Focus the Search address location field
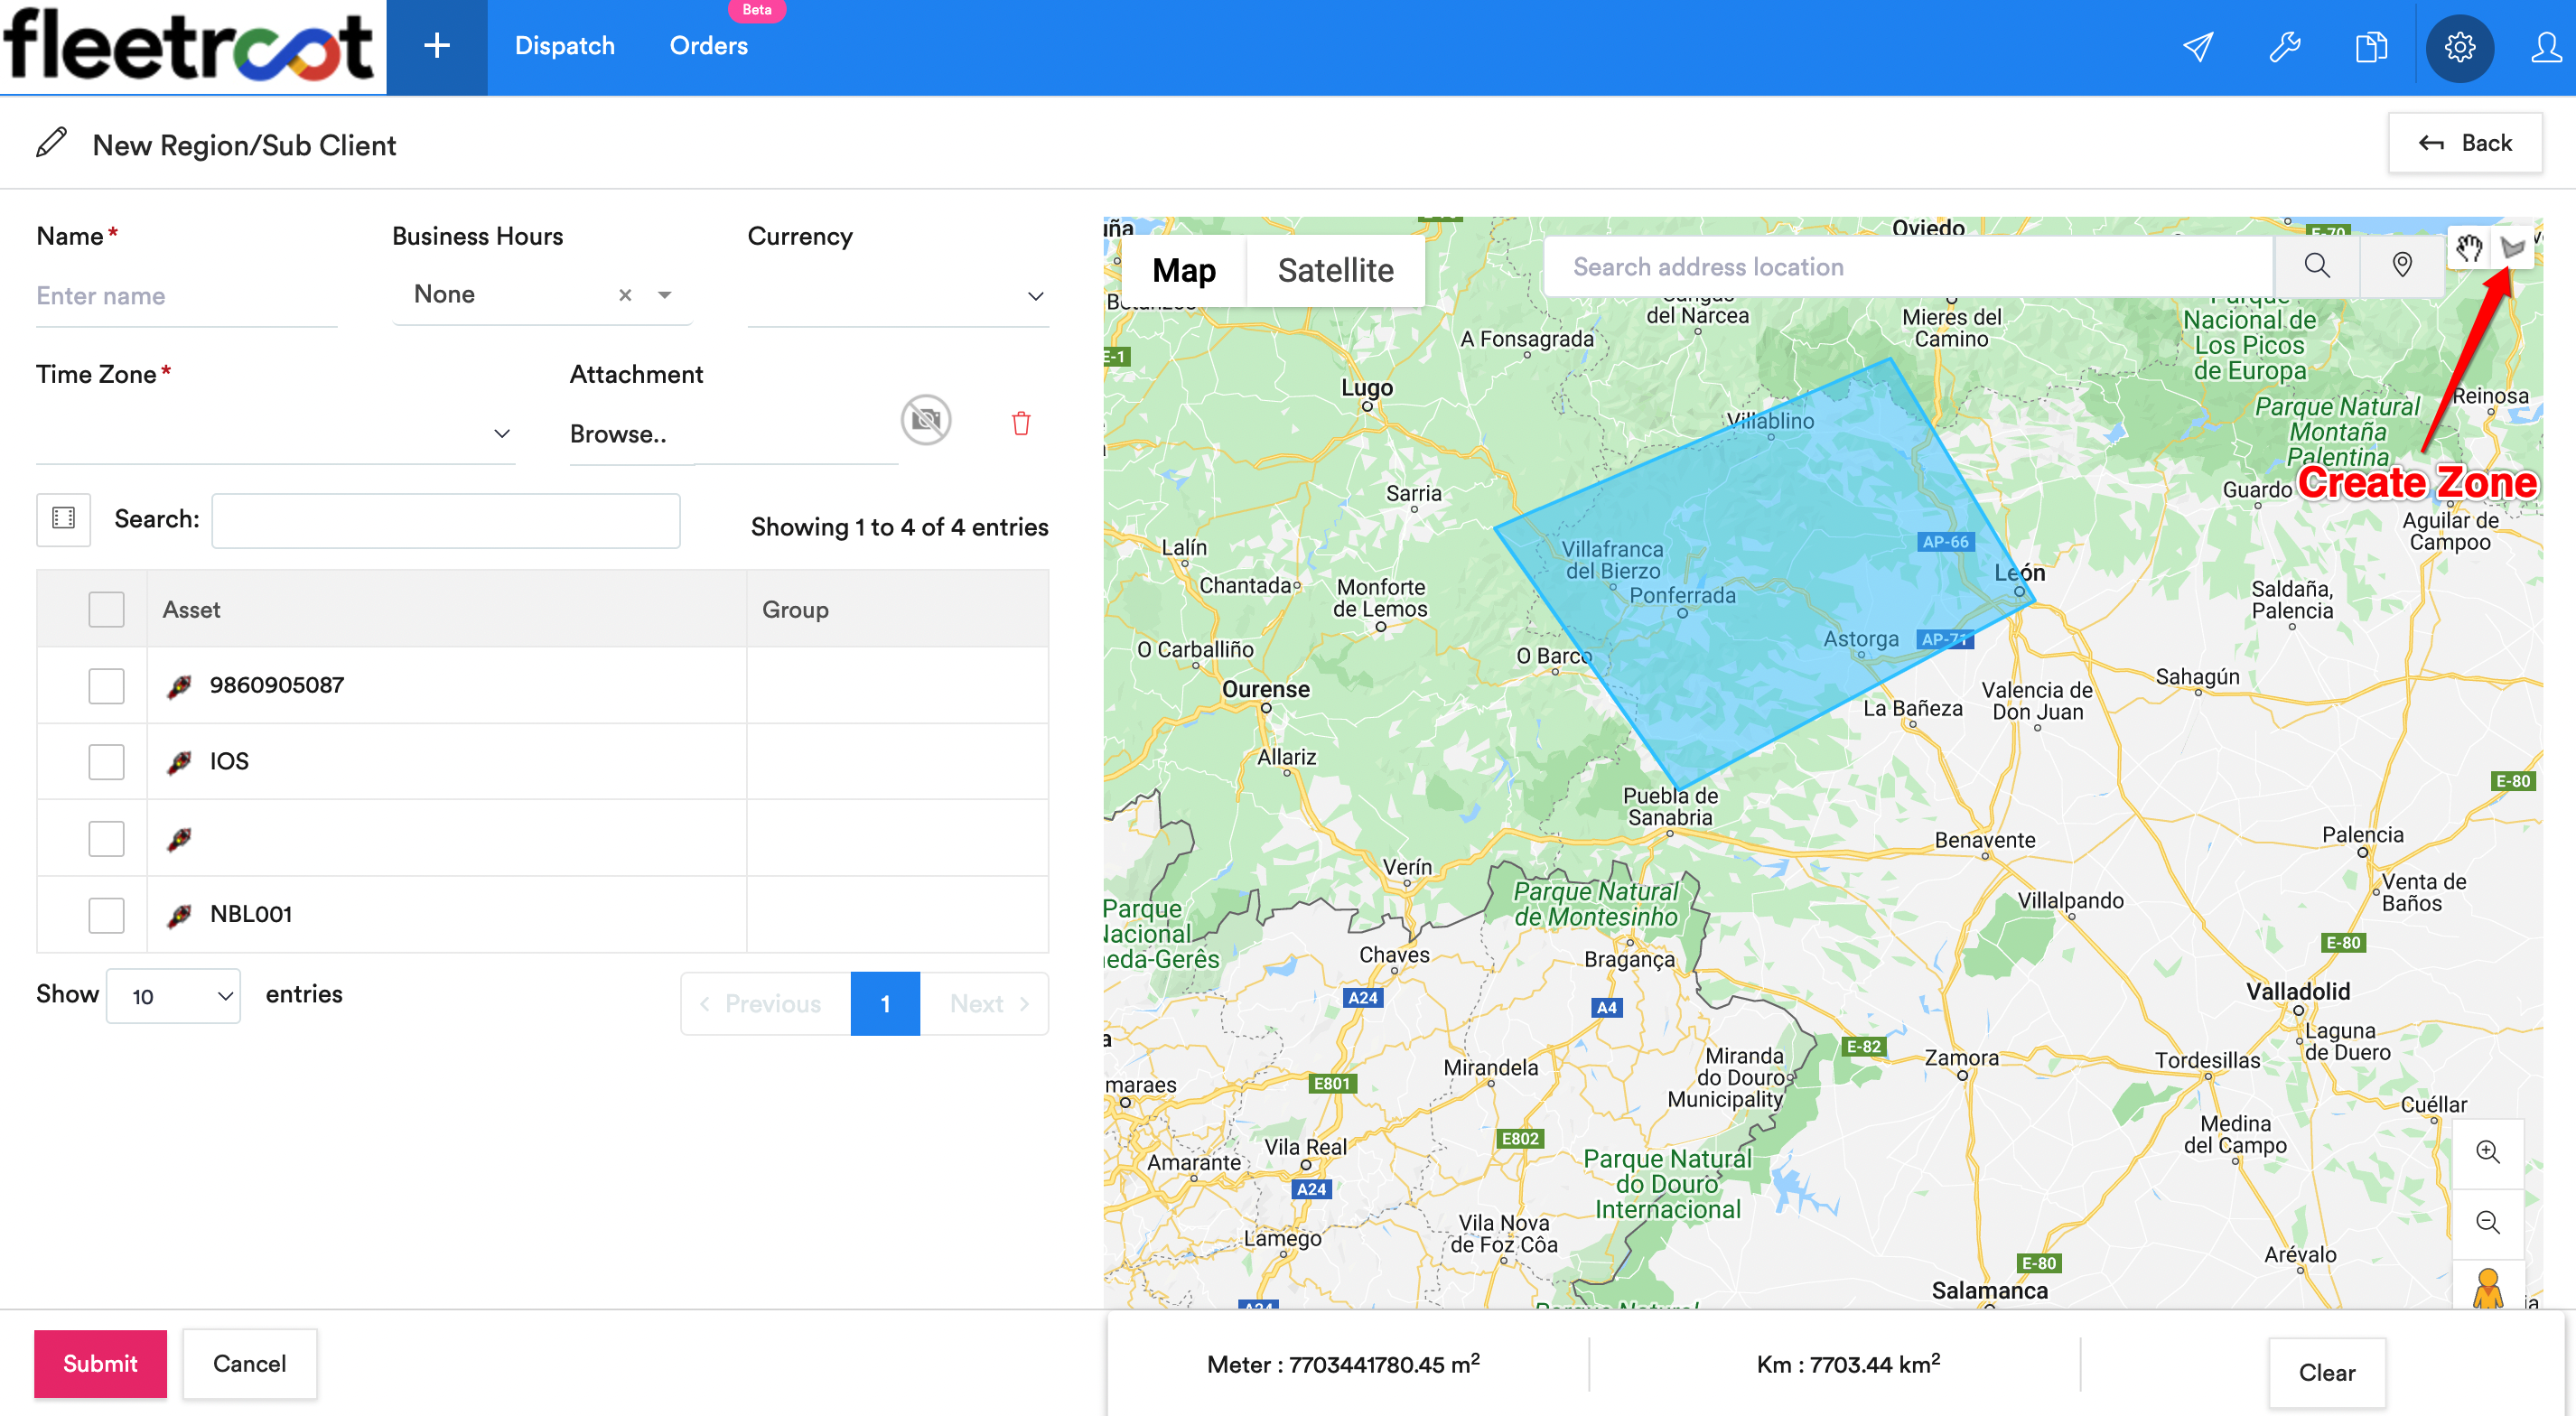 [1908, 266]
